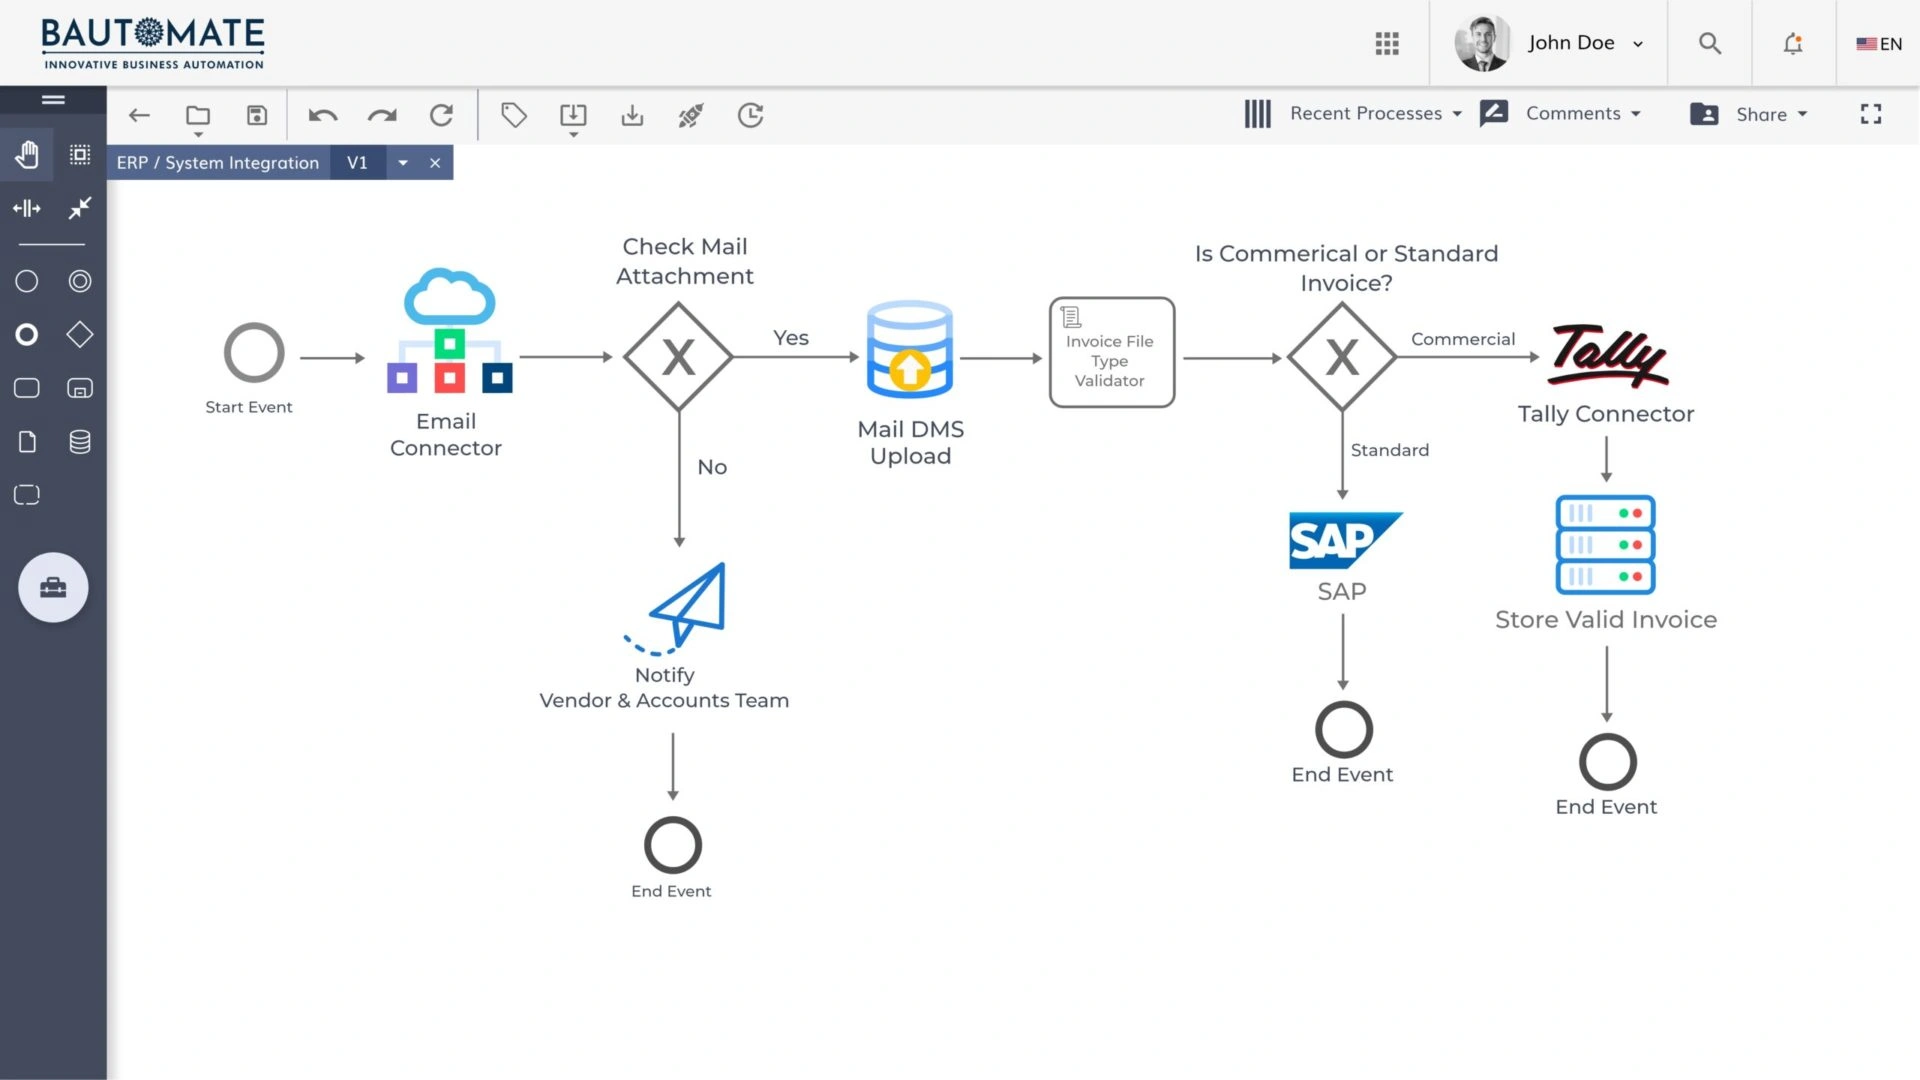1920x1080 pixels.
Task: Select the Start Event circle
Action: 254,352
